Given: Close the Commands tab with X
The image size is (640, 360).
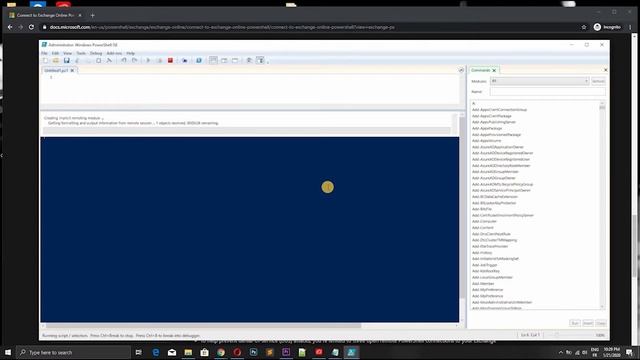Looking at the screenshot, I should 494,70.
